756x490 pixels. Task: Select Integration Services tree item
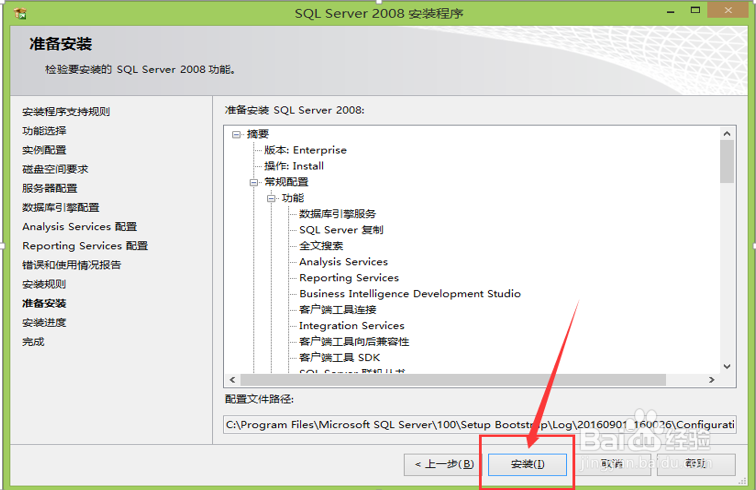coord(351,326)
